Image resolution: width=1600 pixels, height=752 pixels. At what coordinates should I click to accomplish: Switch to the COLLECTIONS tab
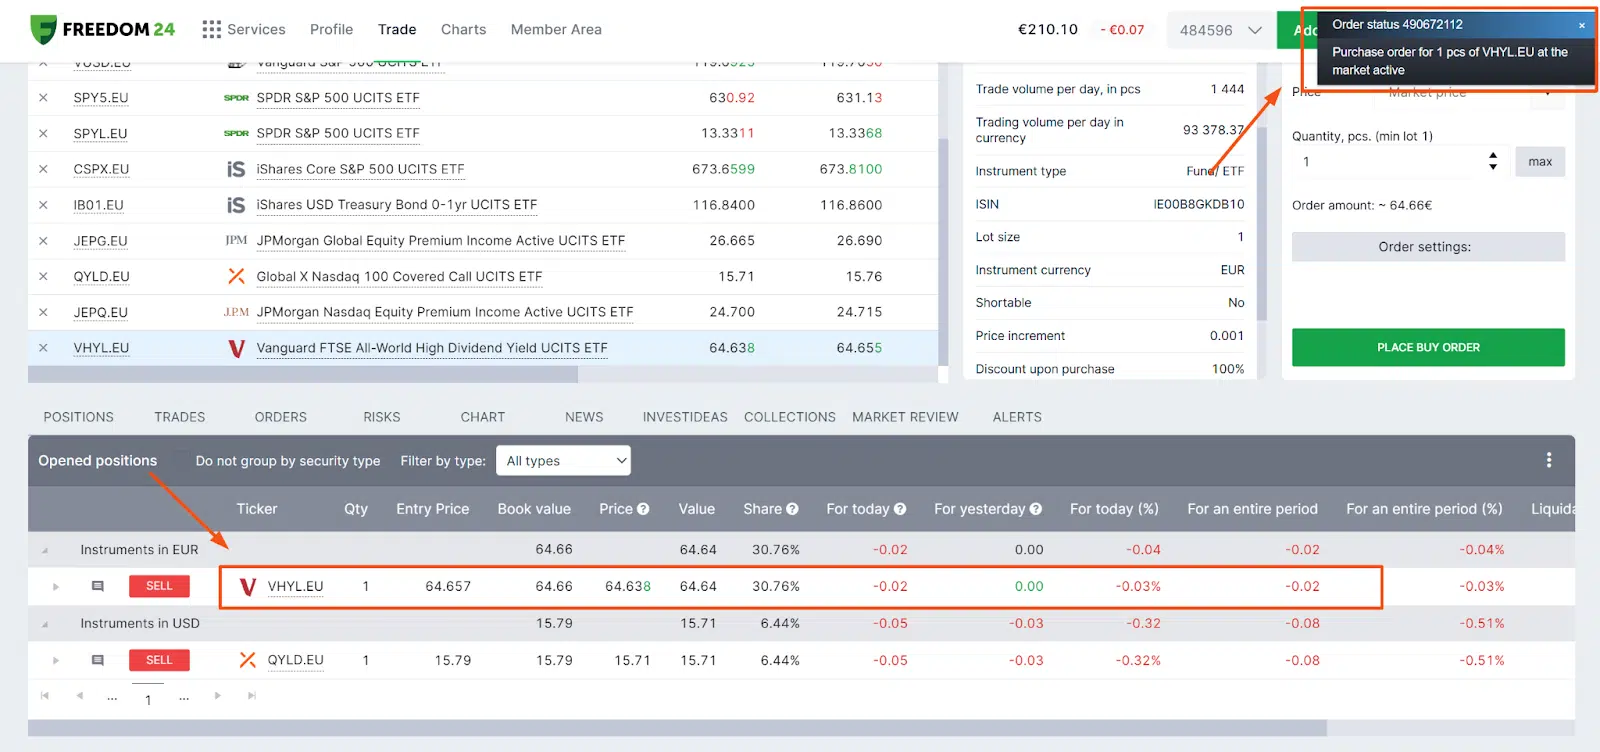point(790,417)
